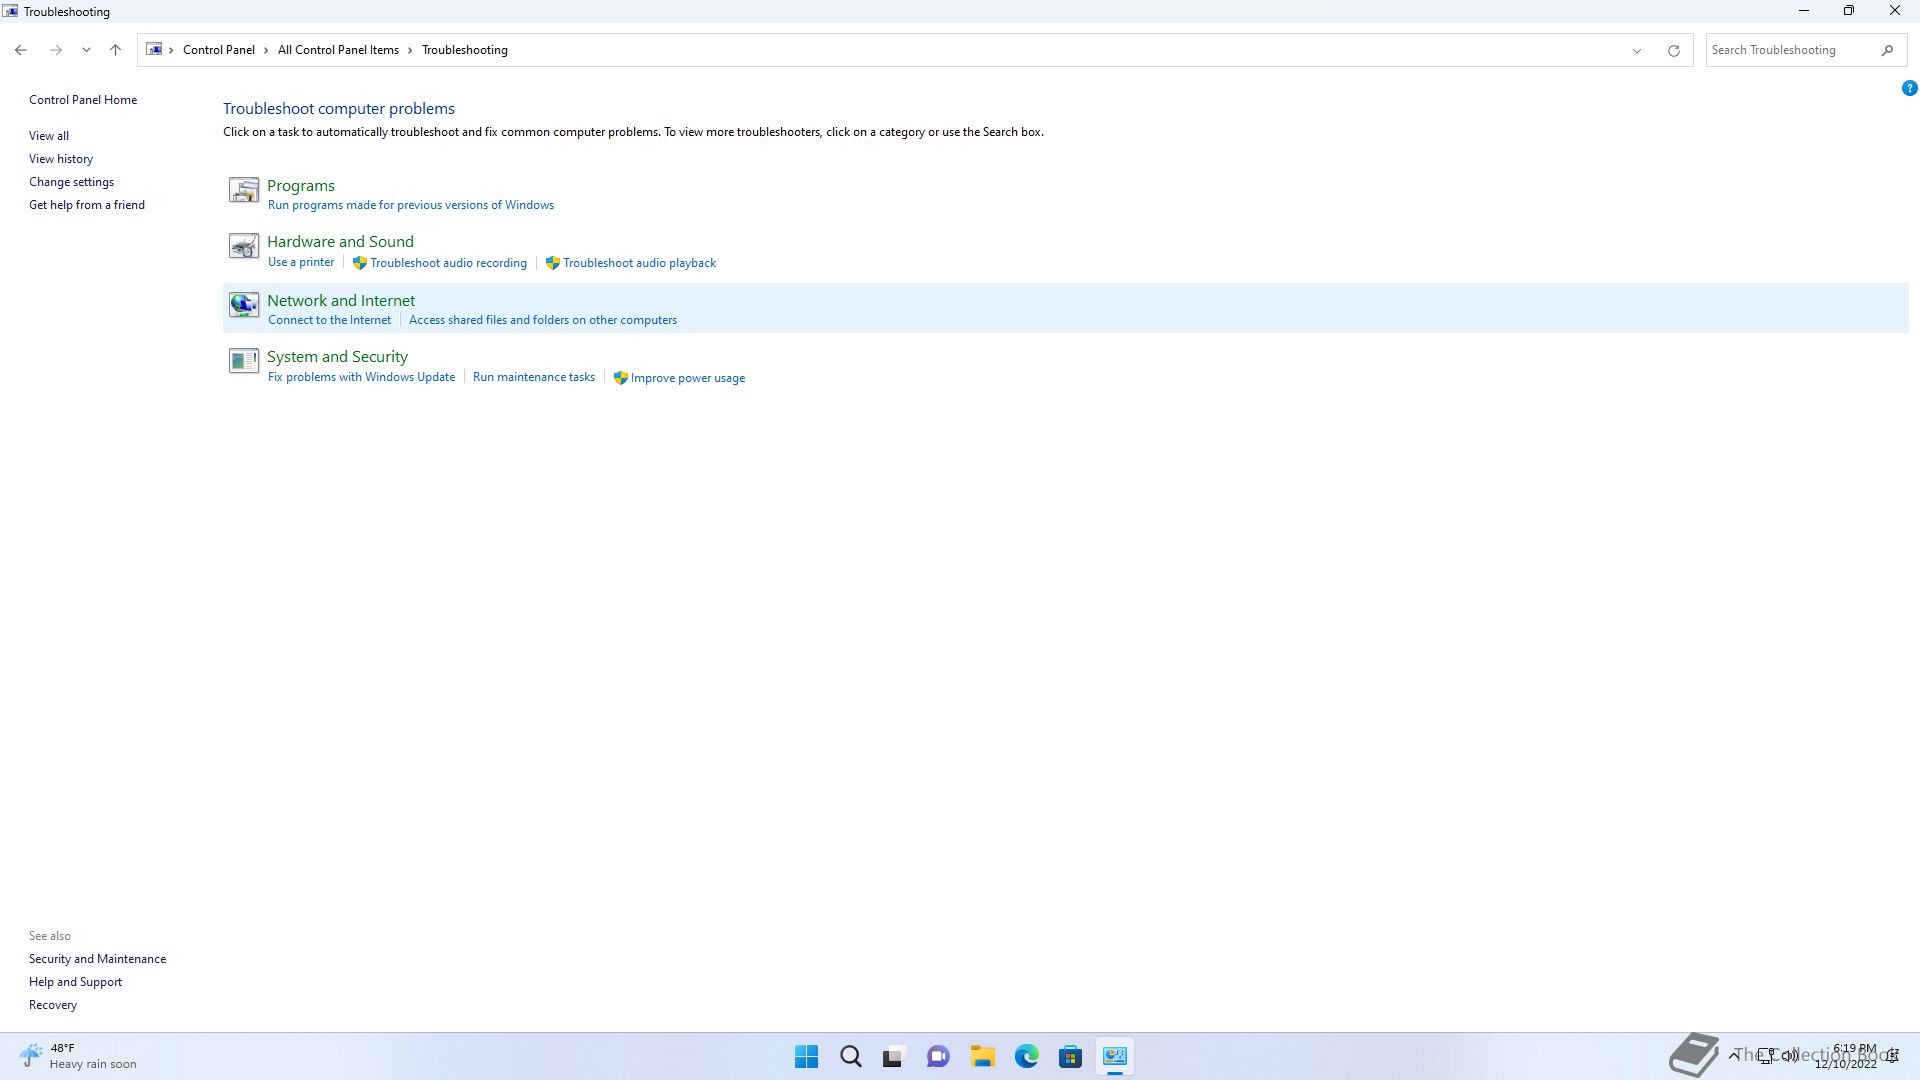Click the System and Security category icon
The image size is (1920, 1080).
(x=243, y=360)
